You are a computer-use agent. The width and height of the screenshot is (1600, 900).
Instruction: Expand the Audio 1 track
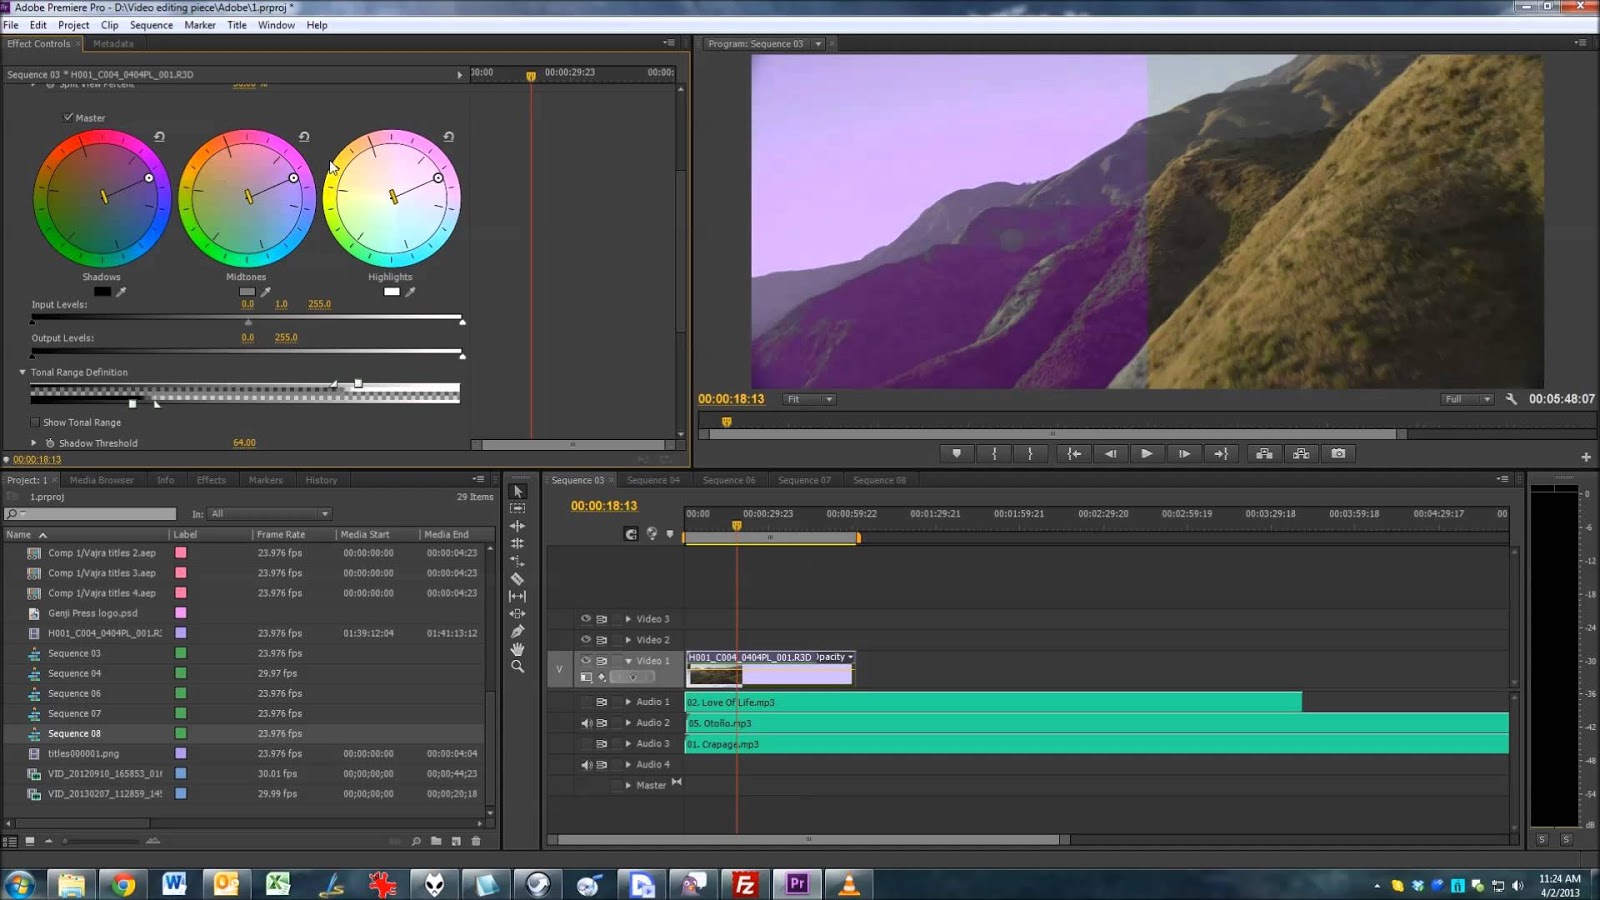[628, 702]
